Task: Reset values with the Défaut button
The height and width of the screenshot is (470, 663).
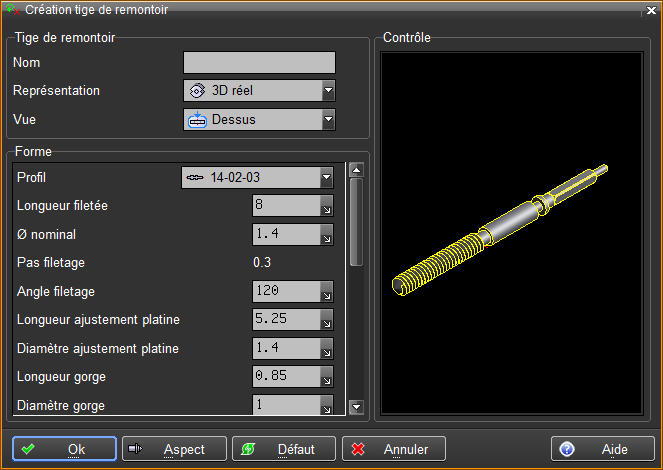Action: [284, 449]
